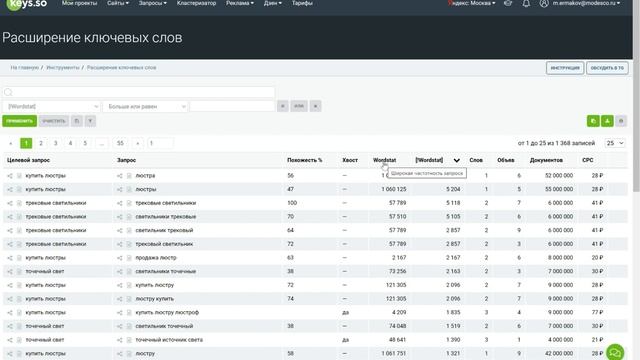Open the 25 rows-per-page dropdown
640x360 pixels.
click(615, 143)
